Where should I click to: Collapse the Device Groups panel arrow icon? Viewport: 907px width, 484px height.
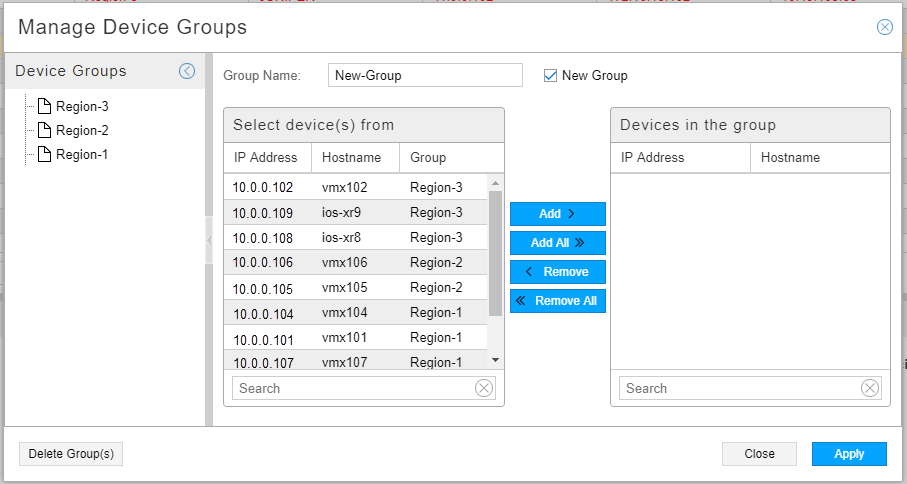[x=187, y=71]
